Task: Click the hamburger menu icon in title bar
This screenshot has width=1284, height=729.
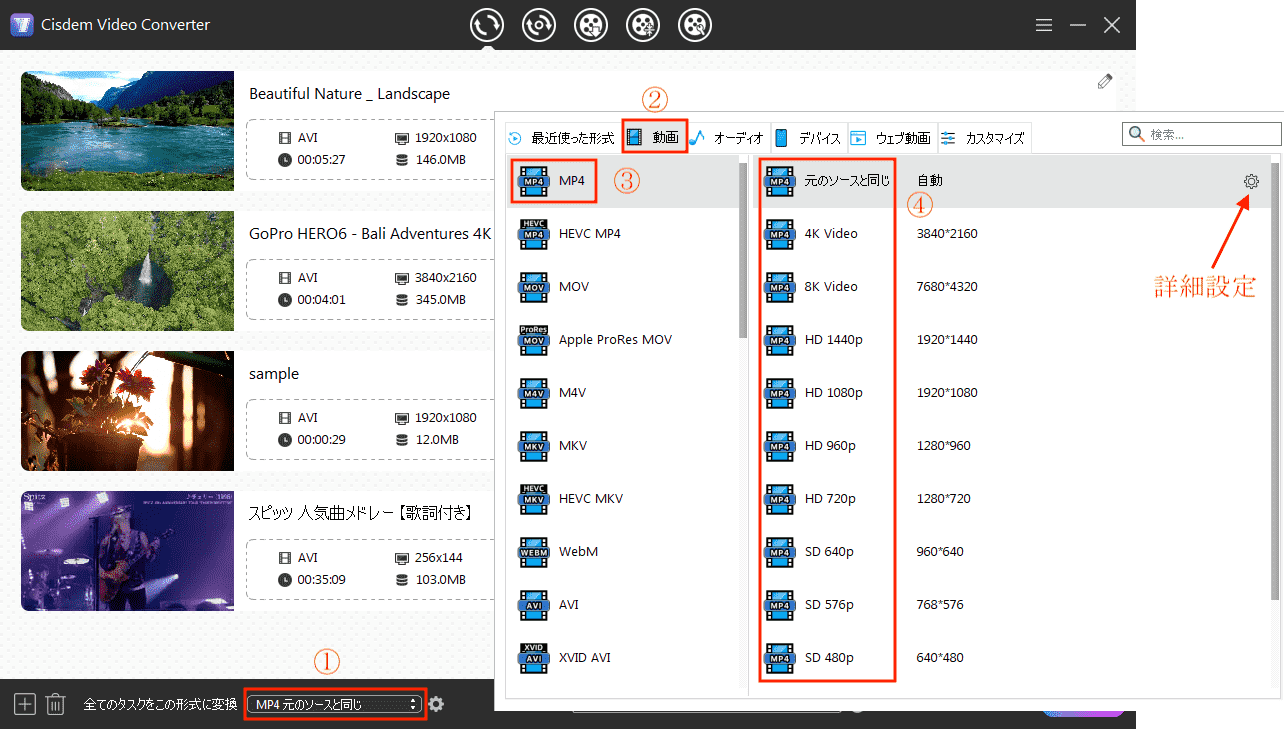Action: pos(1043,25)
